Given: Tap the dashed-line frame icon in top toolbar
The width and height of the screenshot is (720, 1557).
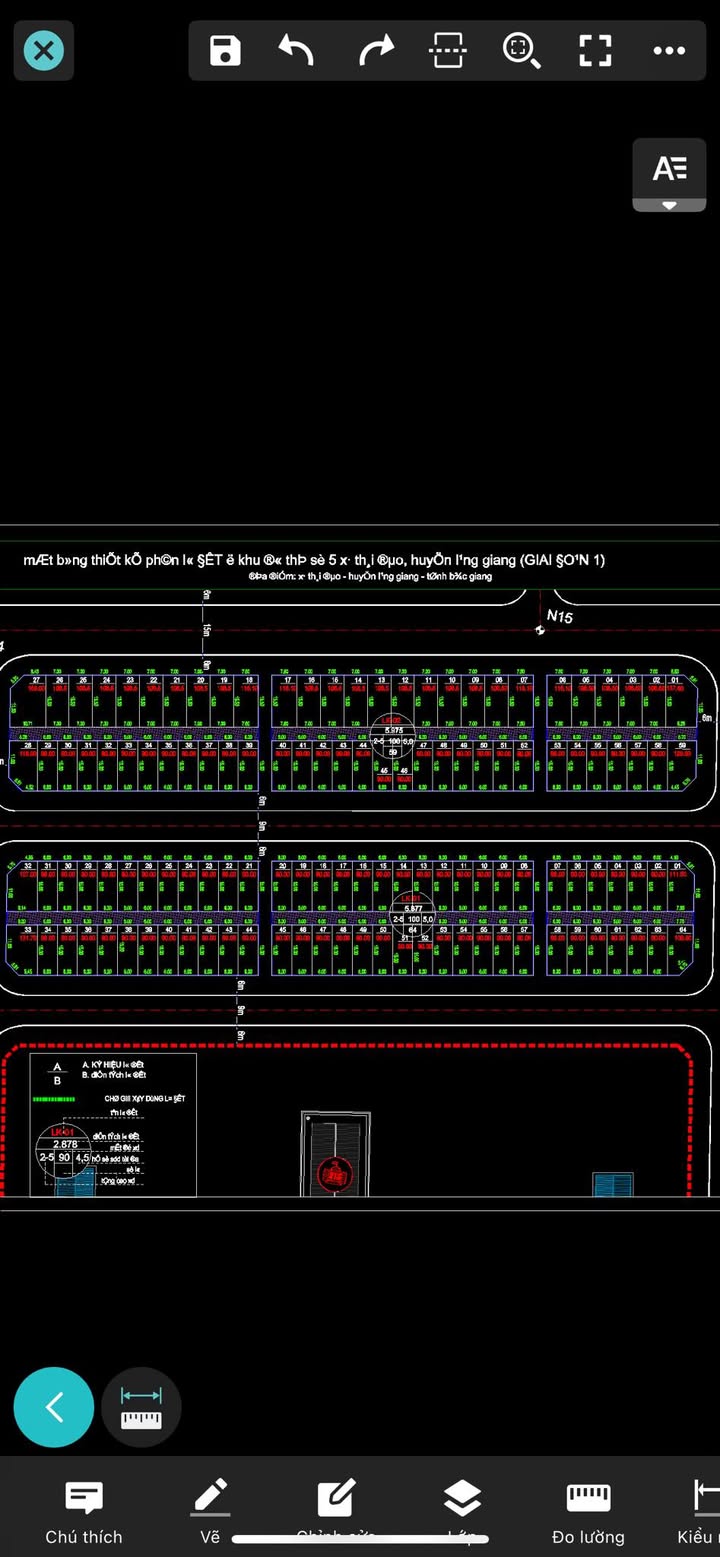Looking at the screenshot, I should [448, 50].
